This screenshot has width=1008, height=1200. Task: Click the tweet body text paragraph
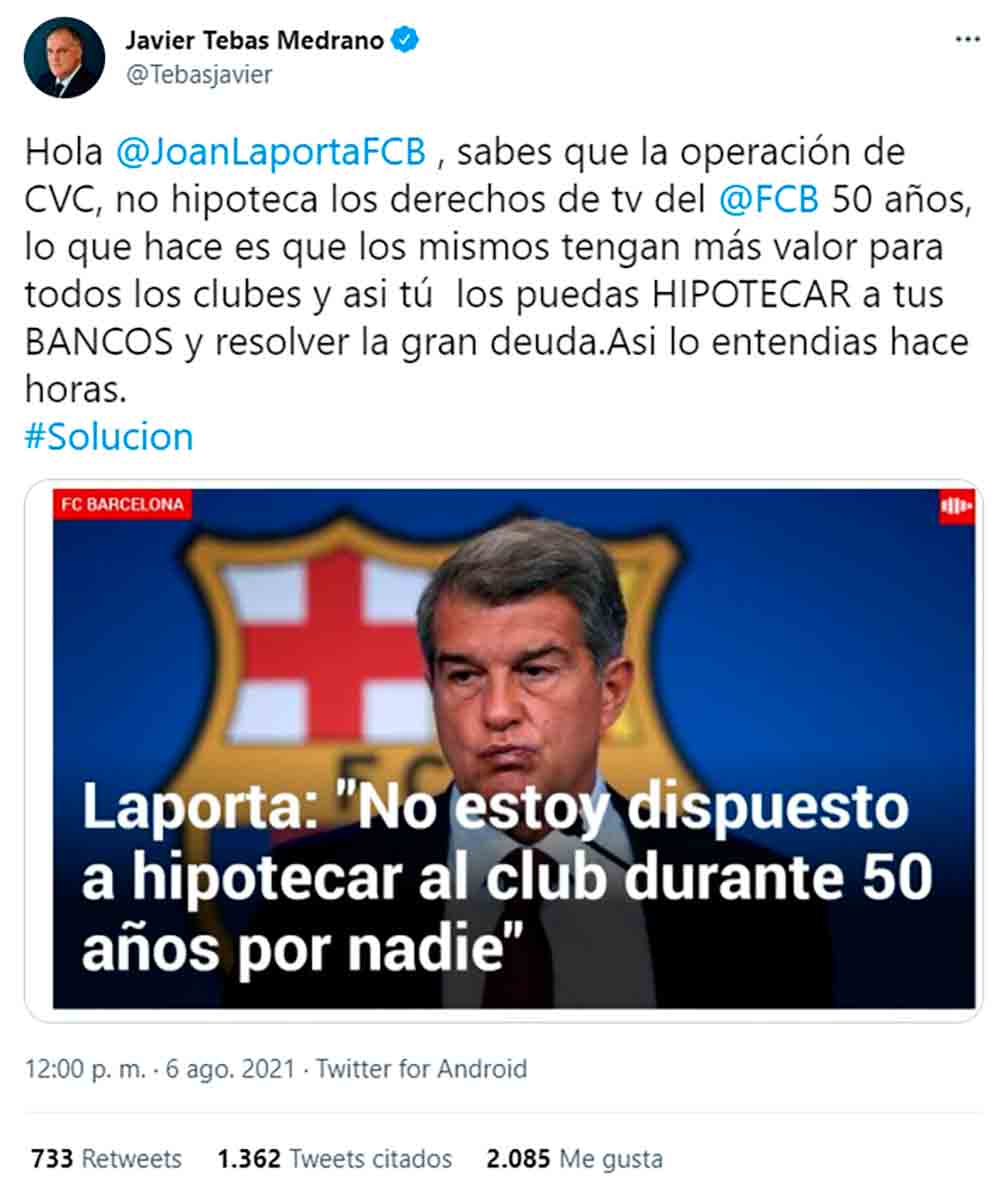497,270
